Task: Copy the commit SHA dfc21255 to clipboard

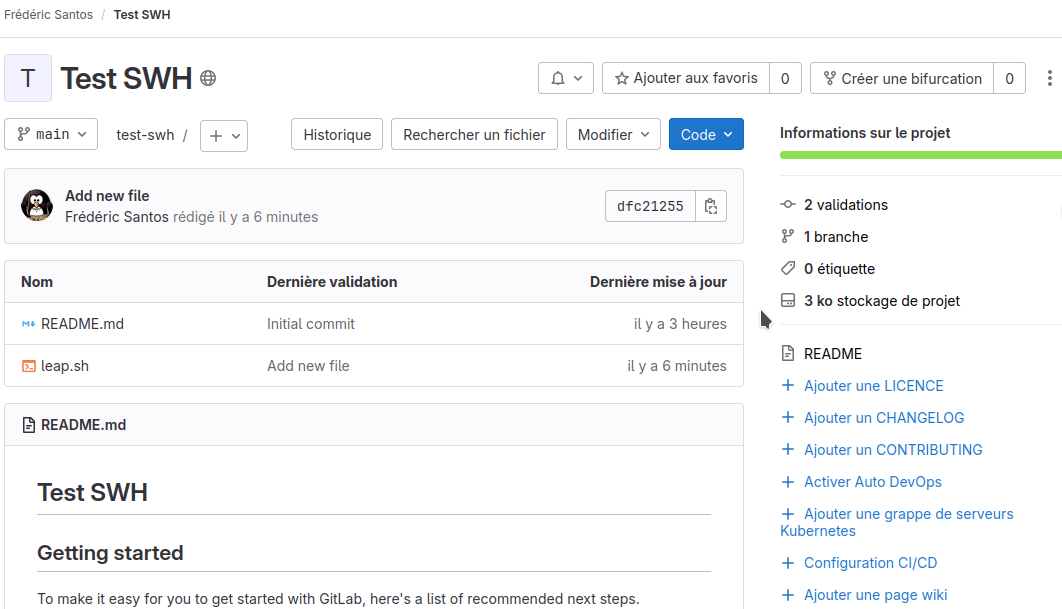Action: coord(710,206)
